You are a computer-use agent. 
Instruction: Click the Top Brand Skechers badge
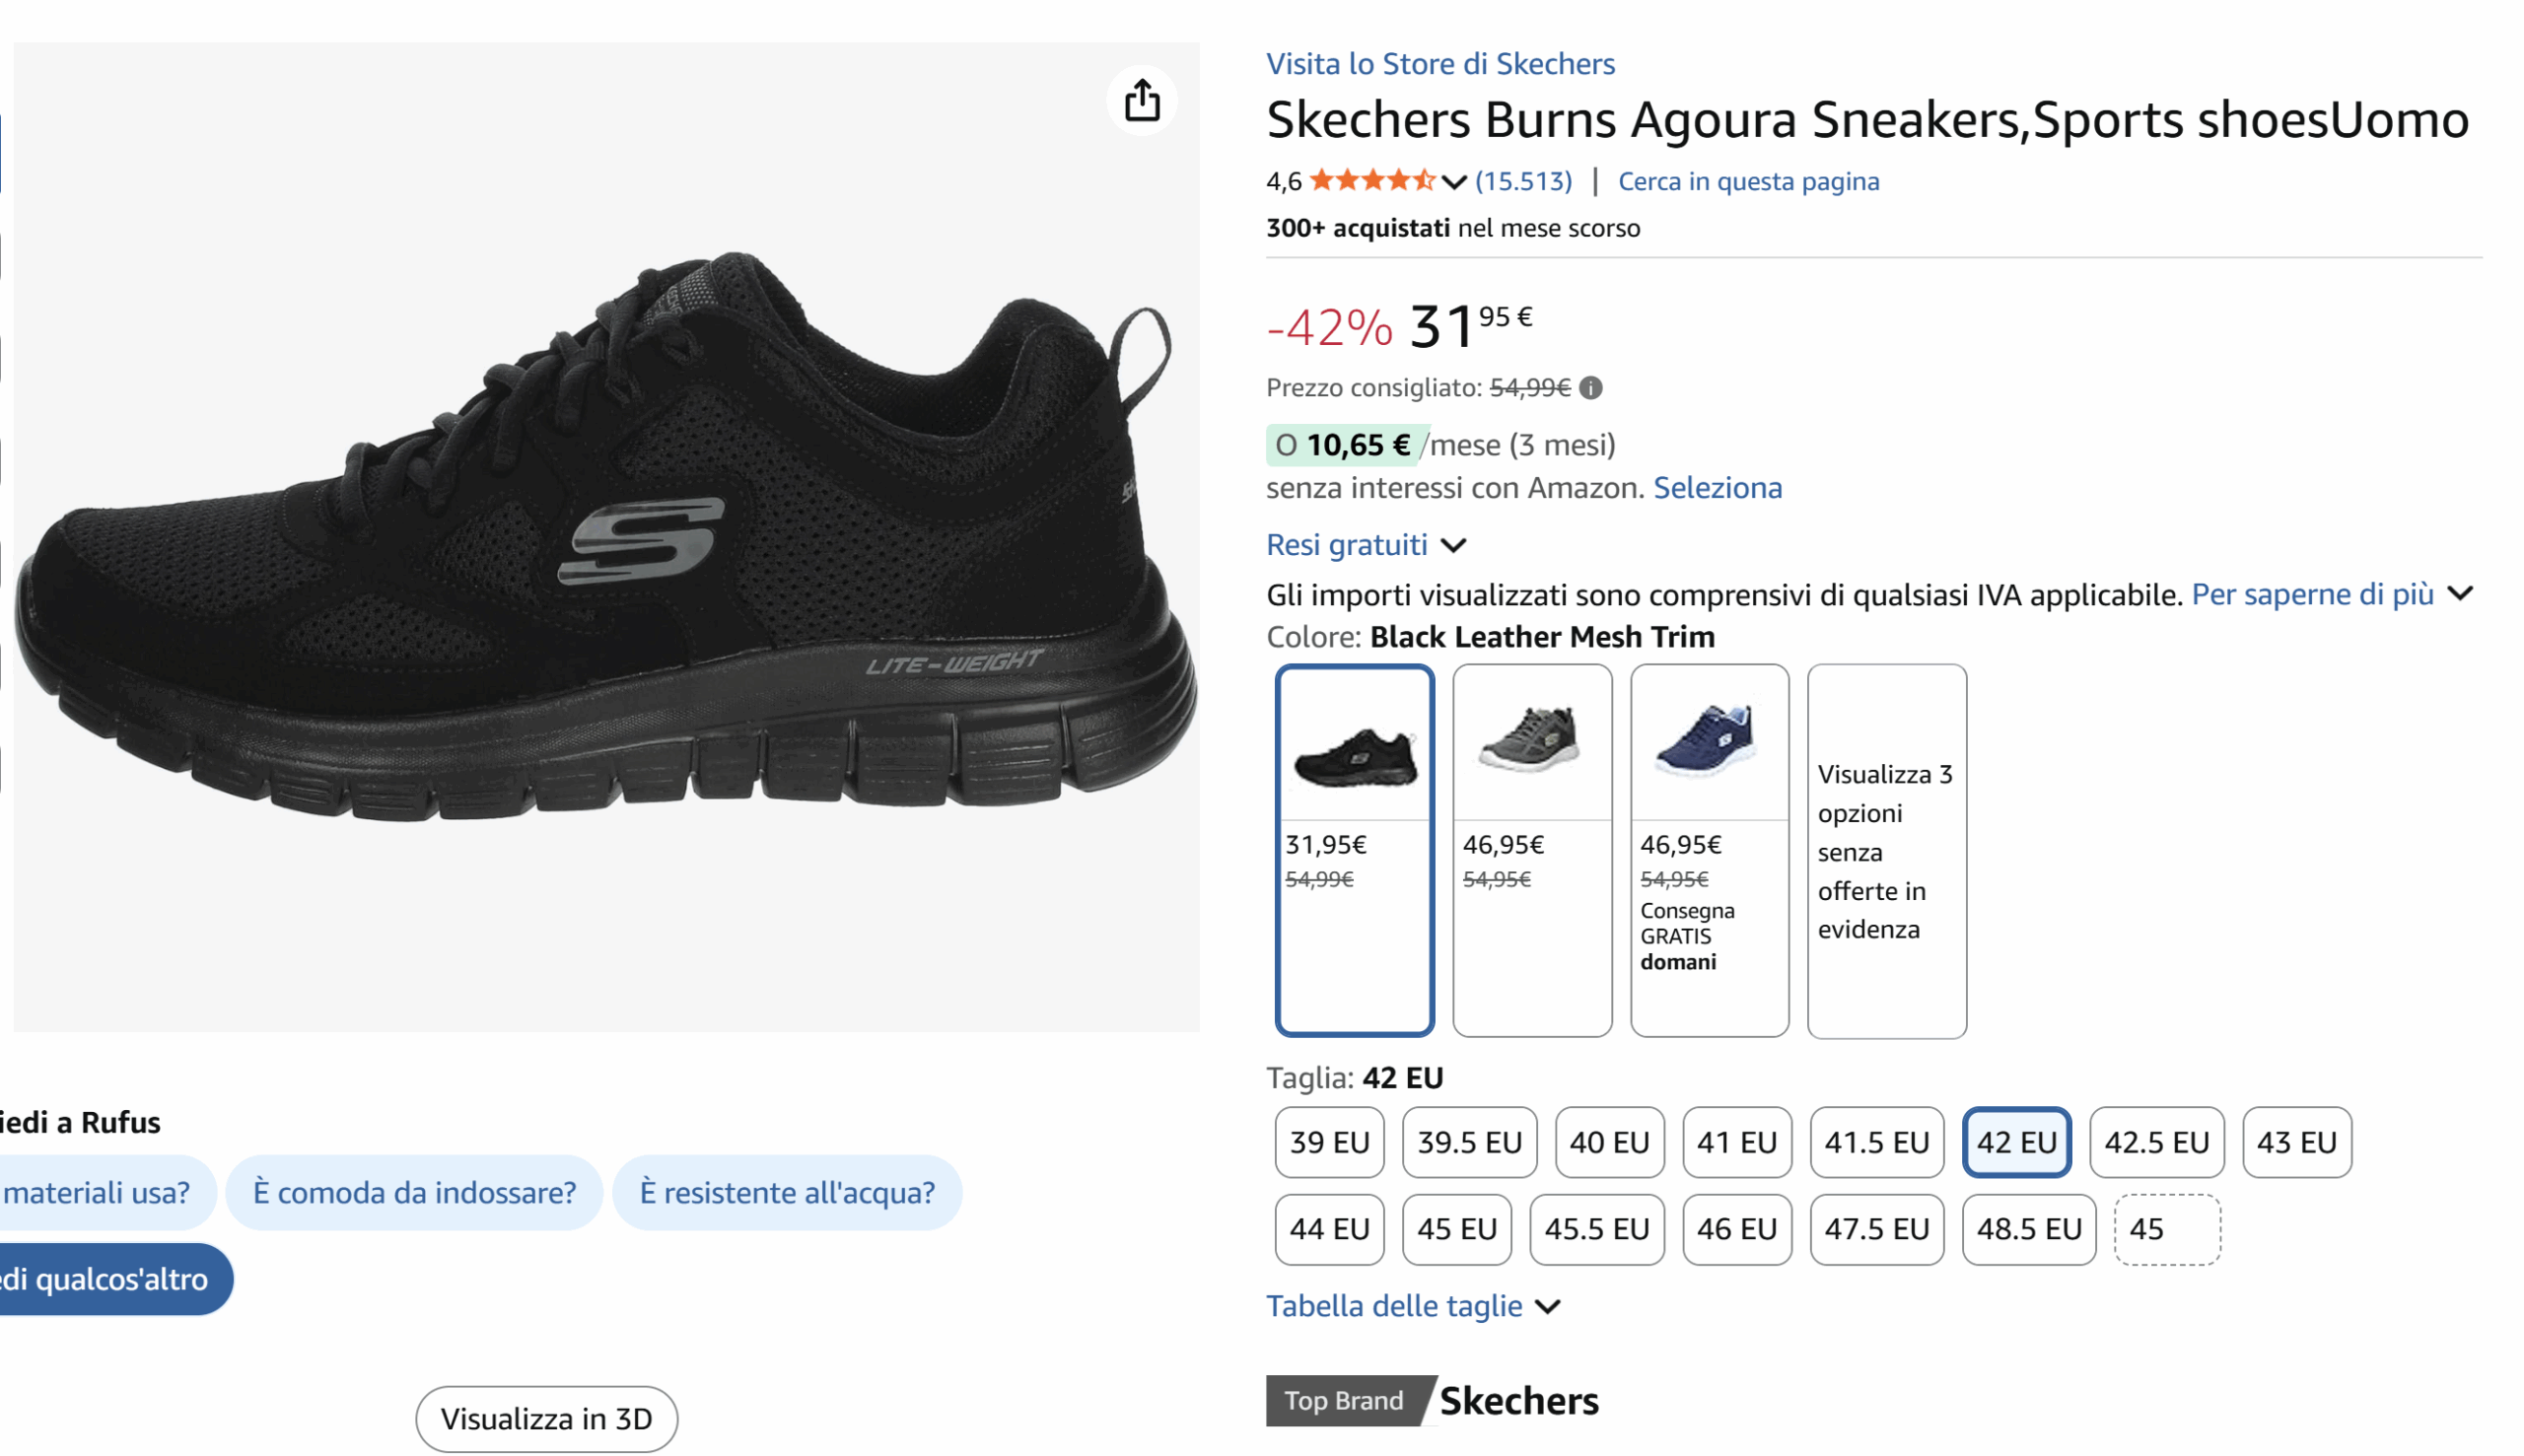point(1432,1400)
